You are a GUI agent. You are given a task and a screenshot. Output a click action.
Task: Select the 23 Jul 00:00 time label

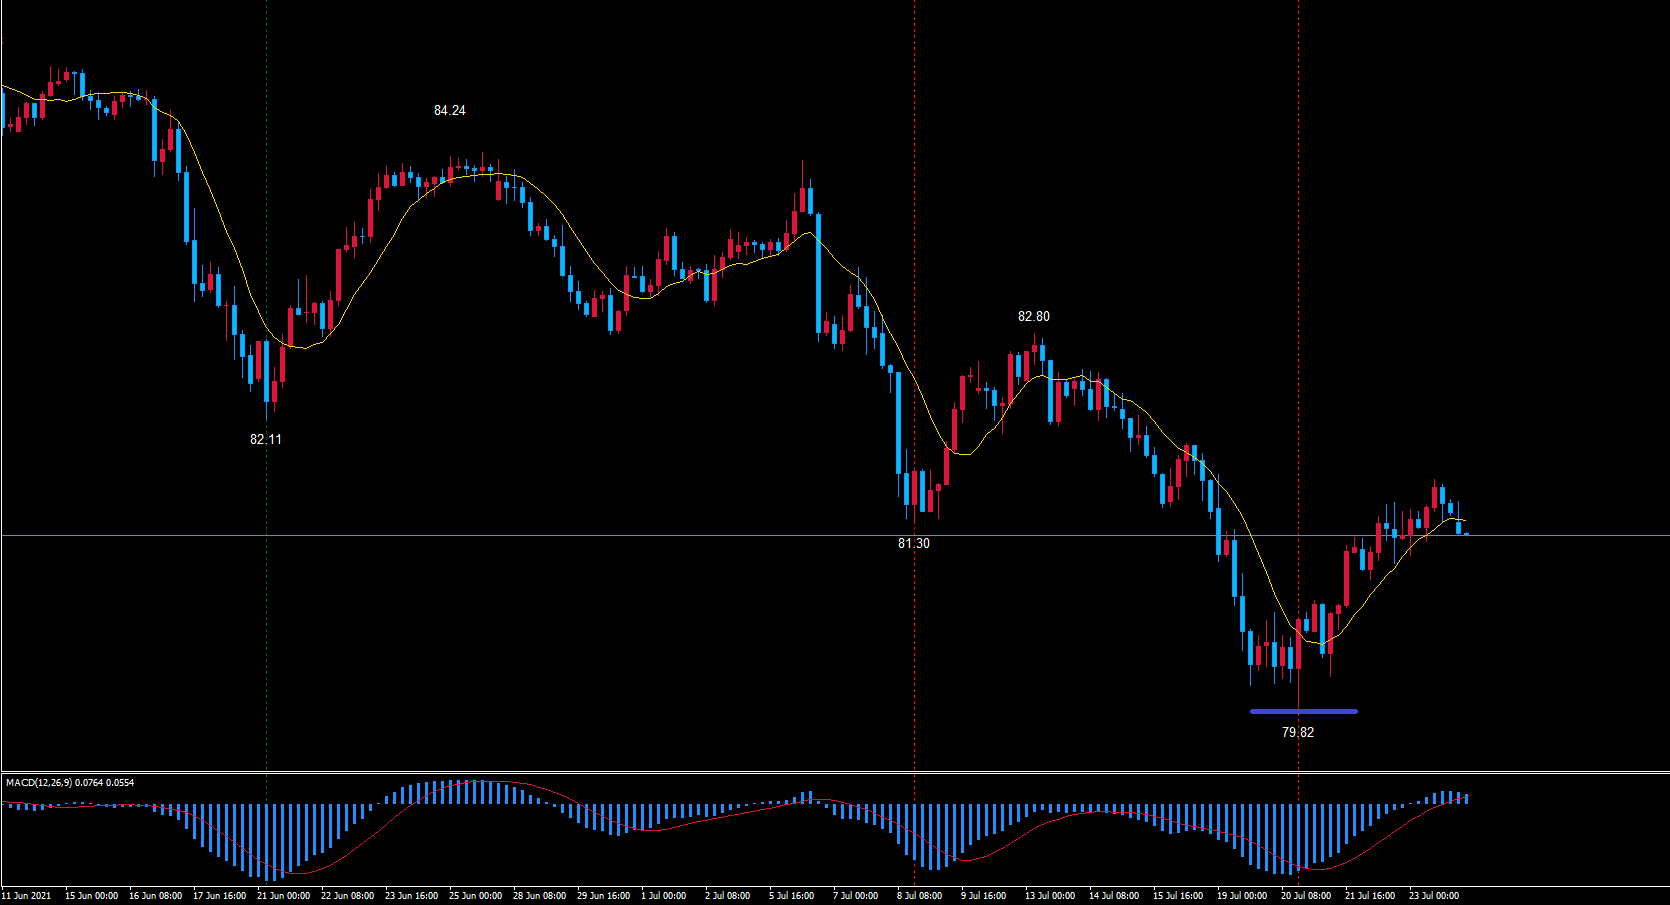[1433, 896]
